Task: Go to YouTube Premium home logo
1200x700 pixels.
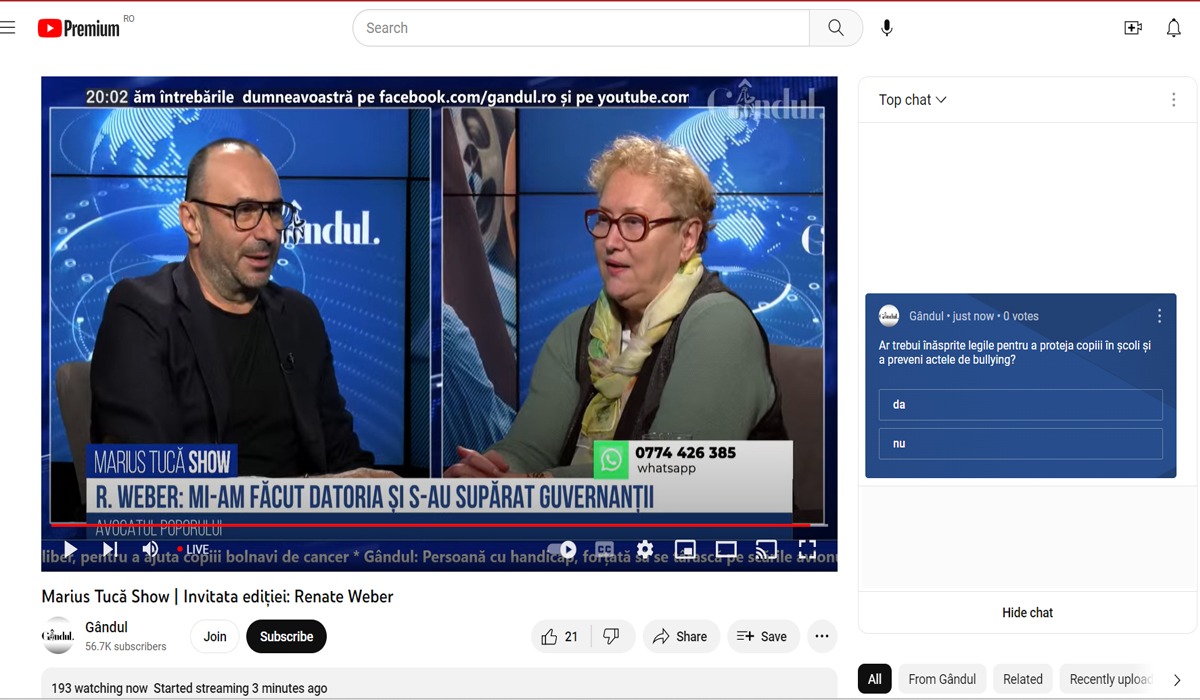Action: pos(81,28)
